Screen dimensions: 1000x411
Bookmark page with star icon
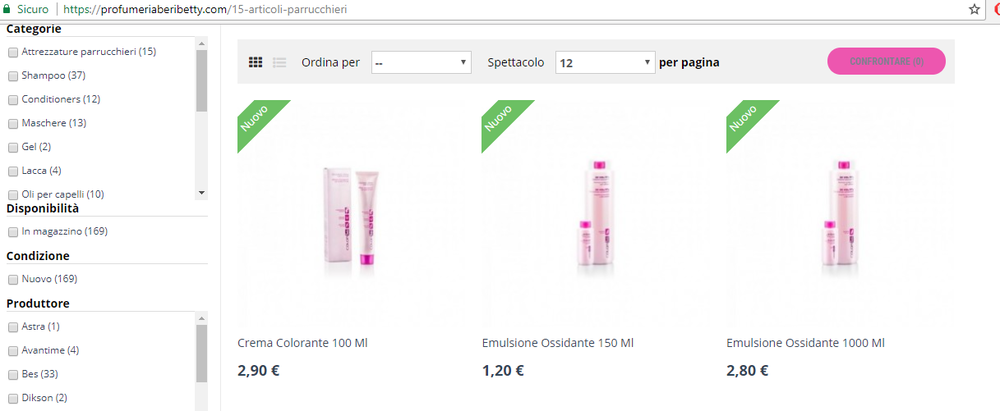click(974, 10)
